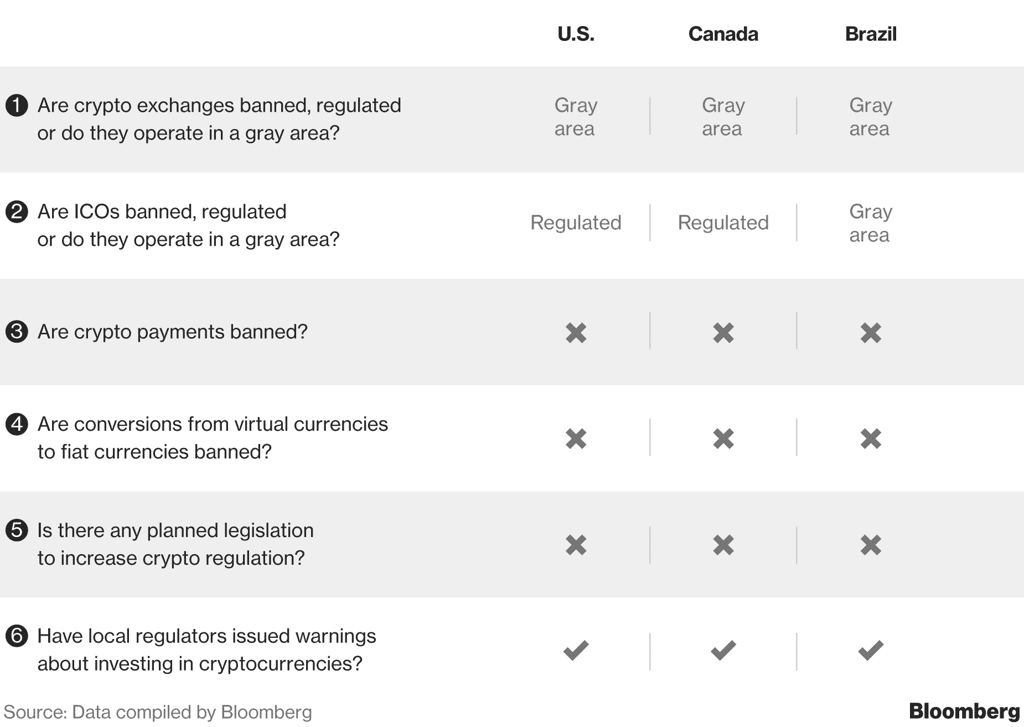Click Canada Gray area label for crypto exchanges
The width and height of the screenshot is (1024, 727).
coord(723,117)
